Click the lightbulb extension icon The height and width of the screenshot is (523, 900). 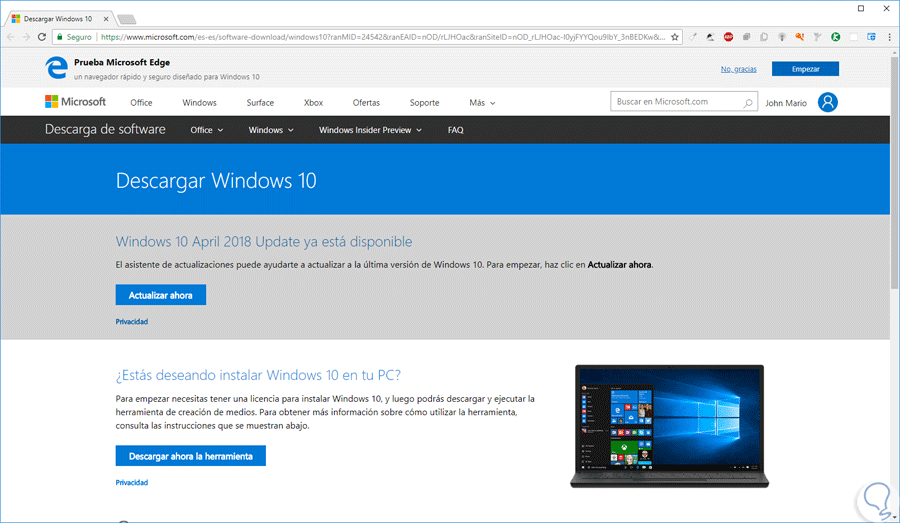tap(782, 37)
